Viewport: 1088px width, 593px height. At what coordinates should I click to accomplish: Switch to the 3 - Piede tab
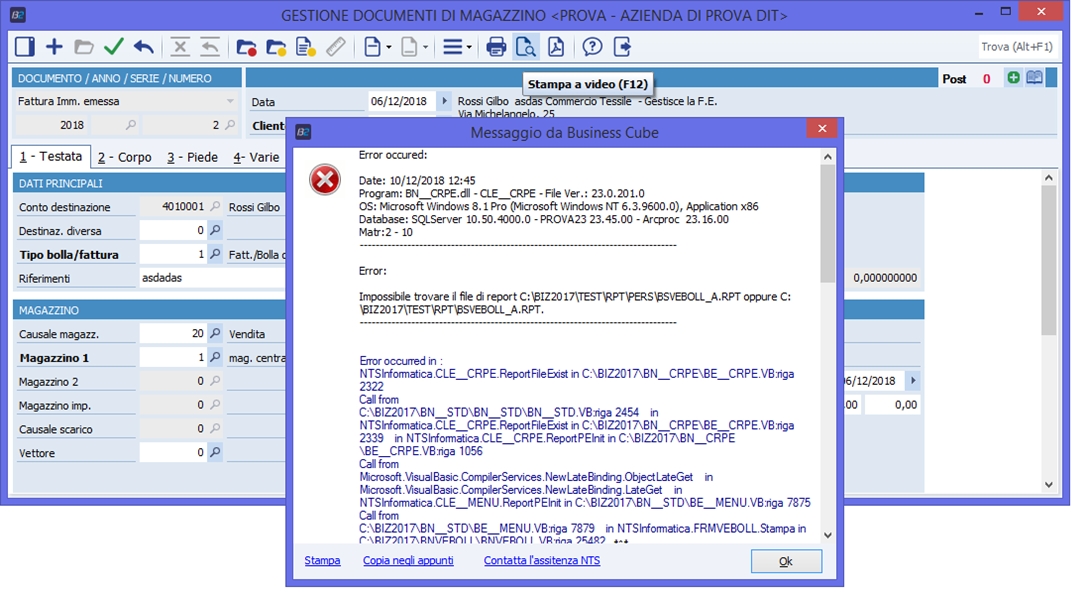[x=192, y=157]
